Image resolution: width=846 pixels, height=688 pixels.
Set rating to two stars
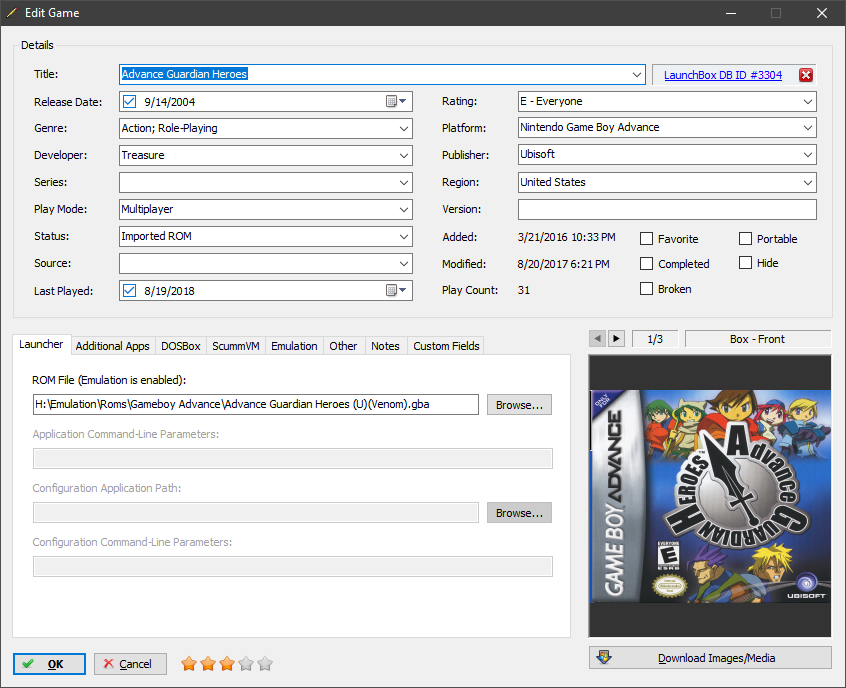click(x=208, y=664)
